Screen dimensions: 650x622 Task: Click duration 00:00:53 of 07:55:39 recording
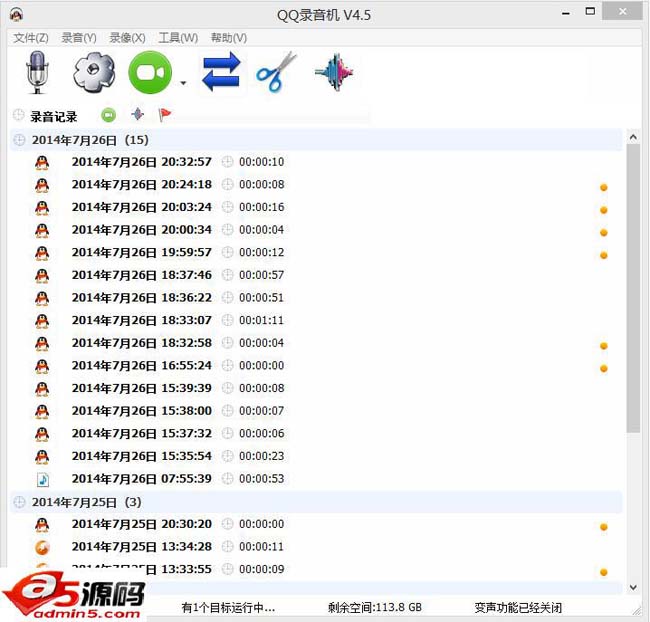[x=262, y=479]
